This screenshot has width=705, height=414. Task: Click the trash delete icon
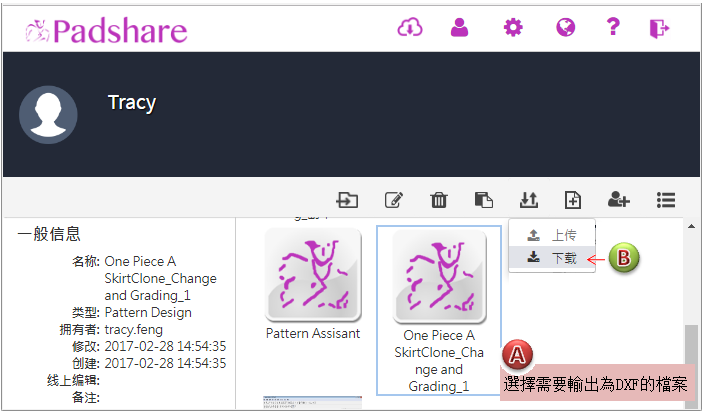(439, 200)
